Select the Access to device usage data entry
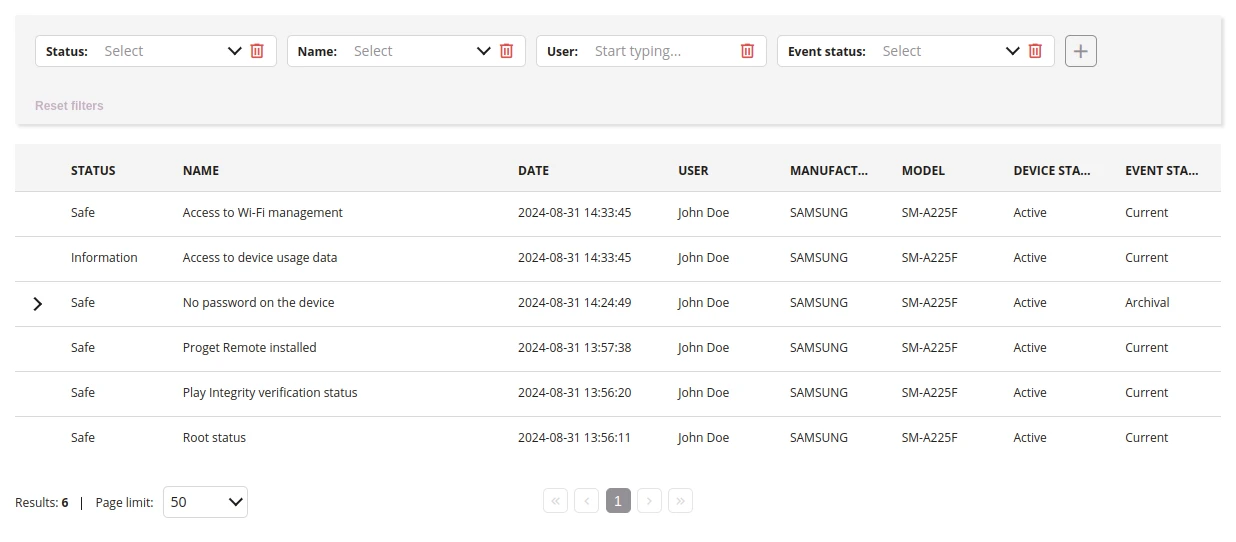Image resolution: width=1236 pixels, height=542 pixels. pos(618,258)
